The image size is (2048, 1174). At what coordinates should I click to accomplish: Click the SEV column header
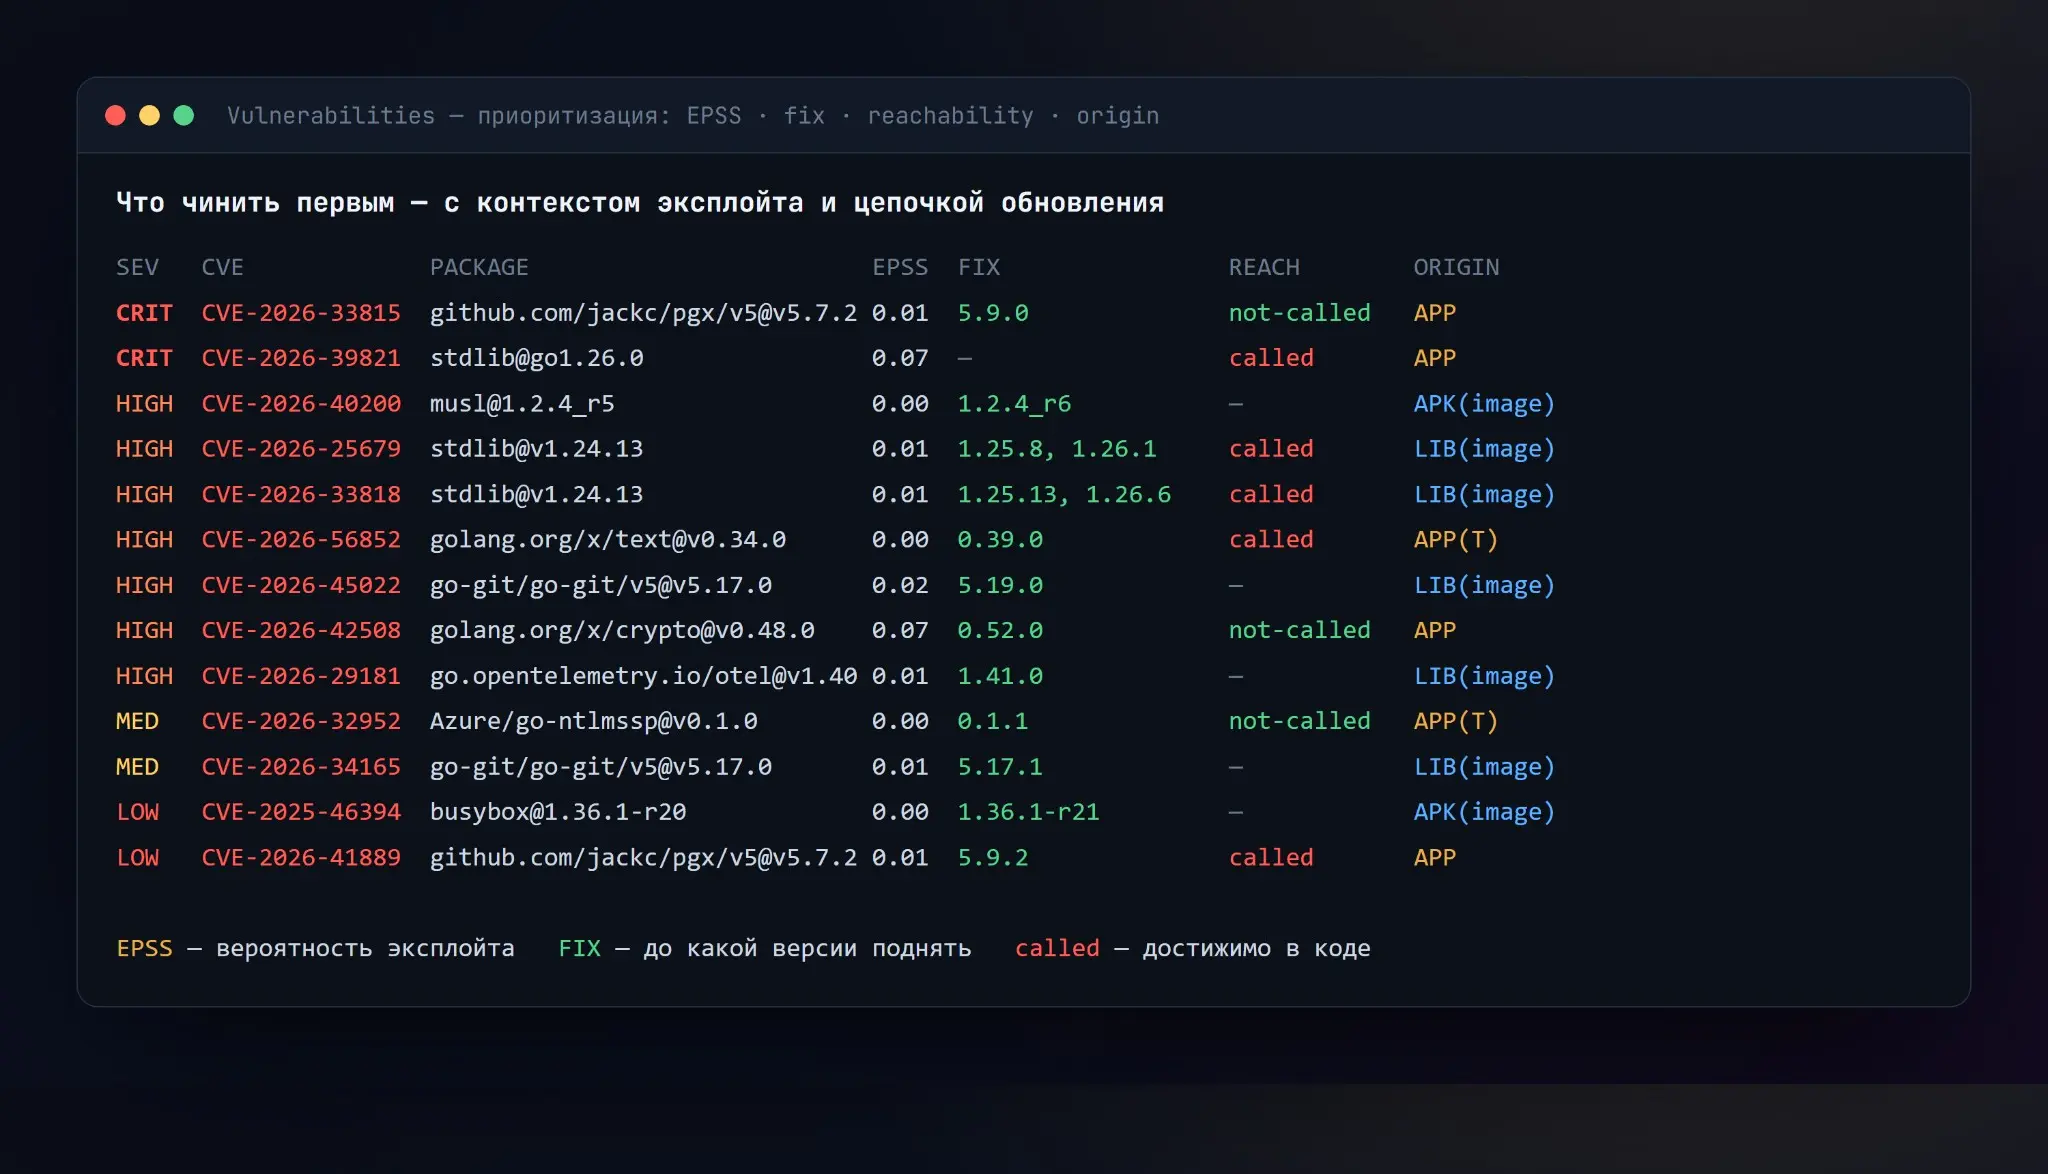click(137, 267)
